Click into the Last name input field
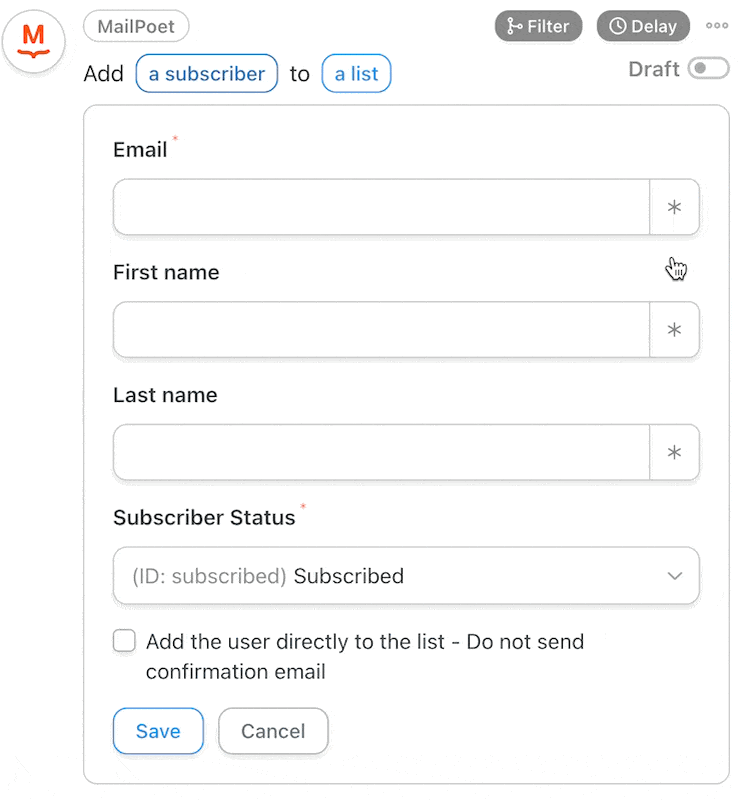746x800 pixels. click(381, 452)
